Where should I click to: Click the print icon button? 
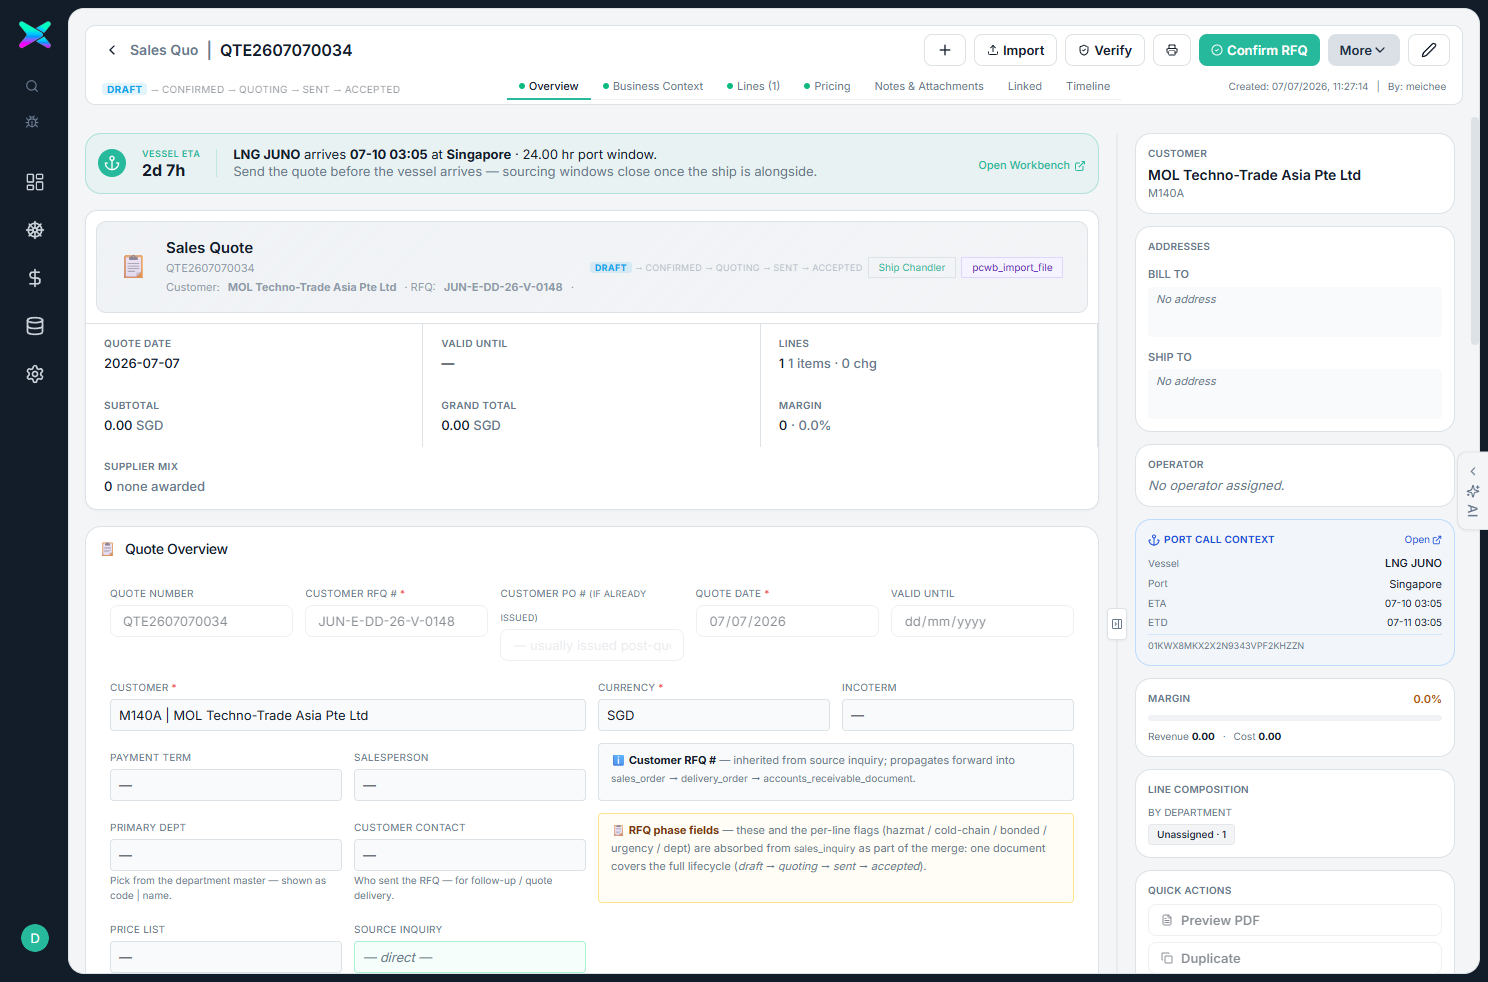[x=1172, y=50]
